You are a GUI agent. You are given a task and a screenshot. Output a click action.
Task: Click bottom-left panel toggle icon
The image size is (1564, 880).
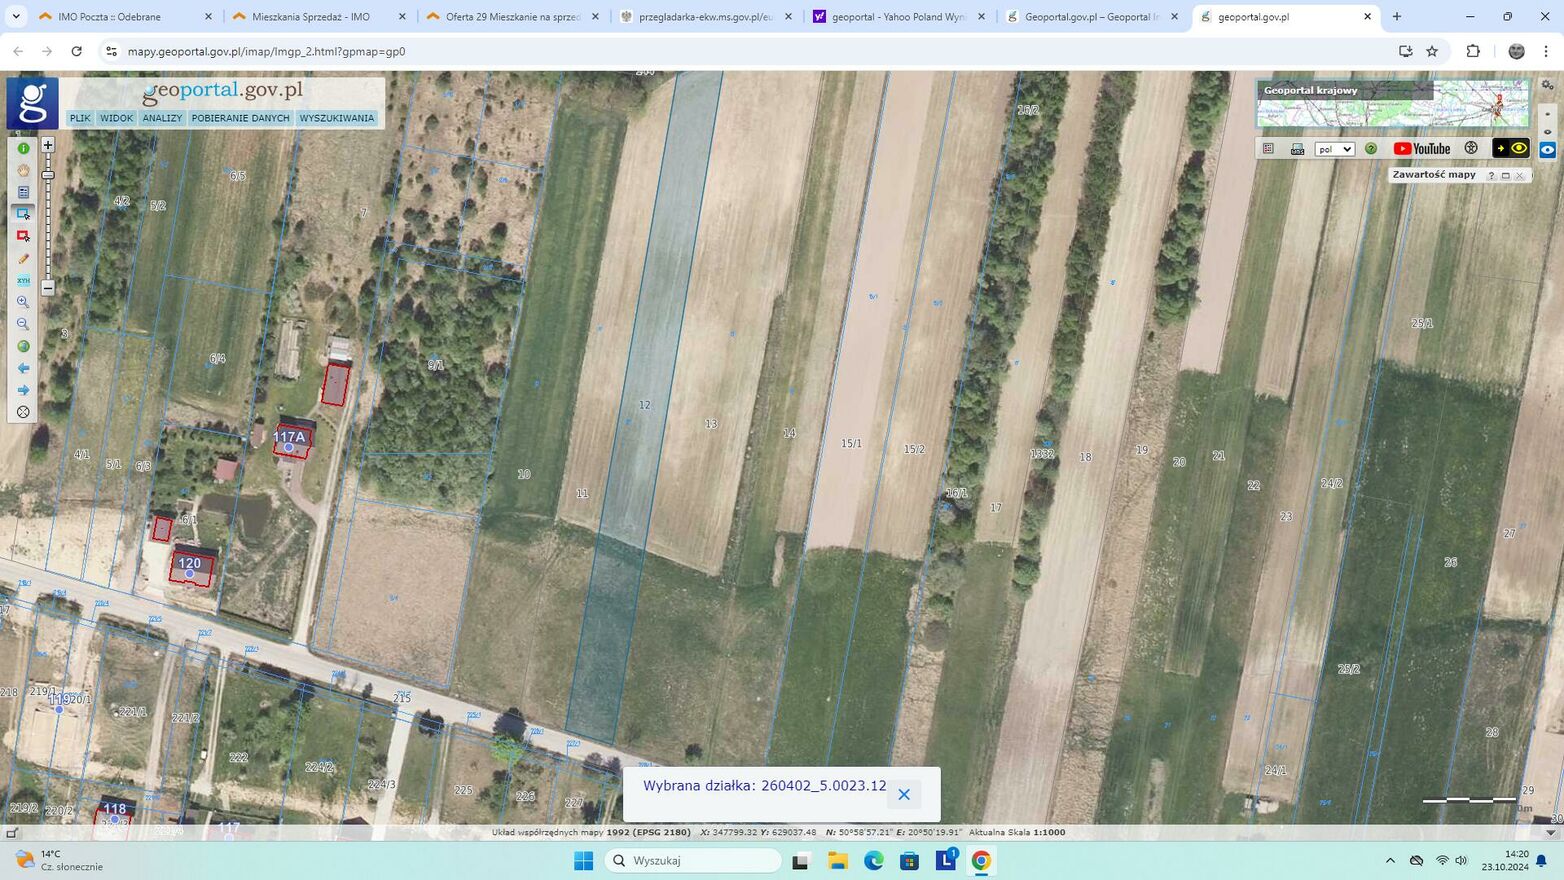click(x=12, y=832)
